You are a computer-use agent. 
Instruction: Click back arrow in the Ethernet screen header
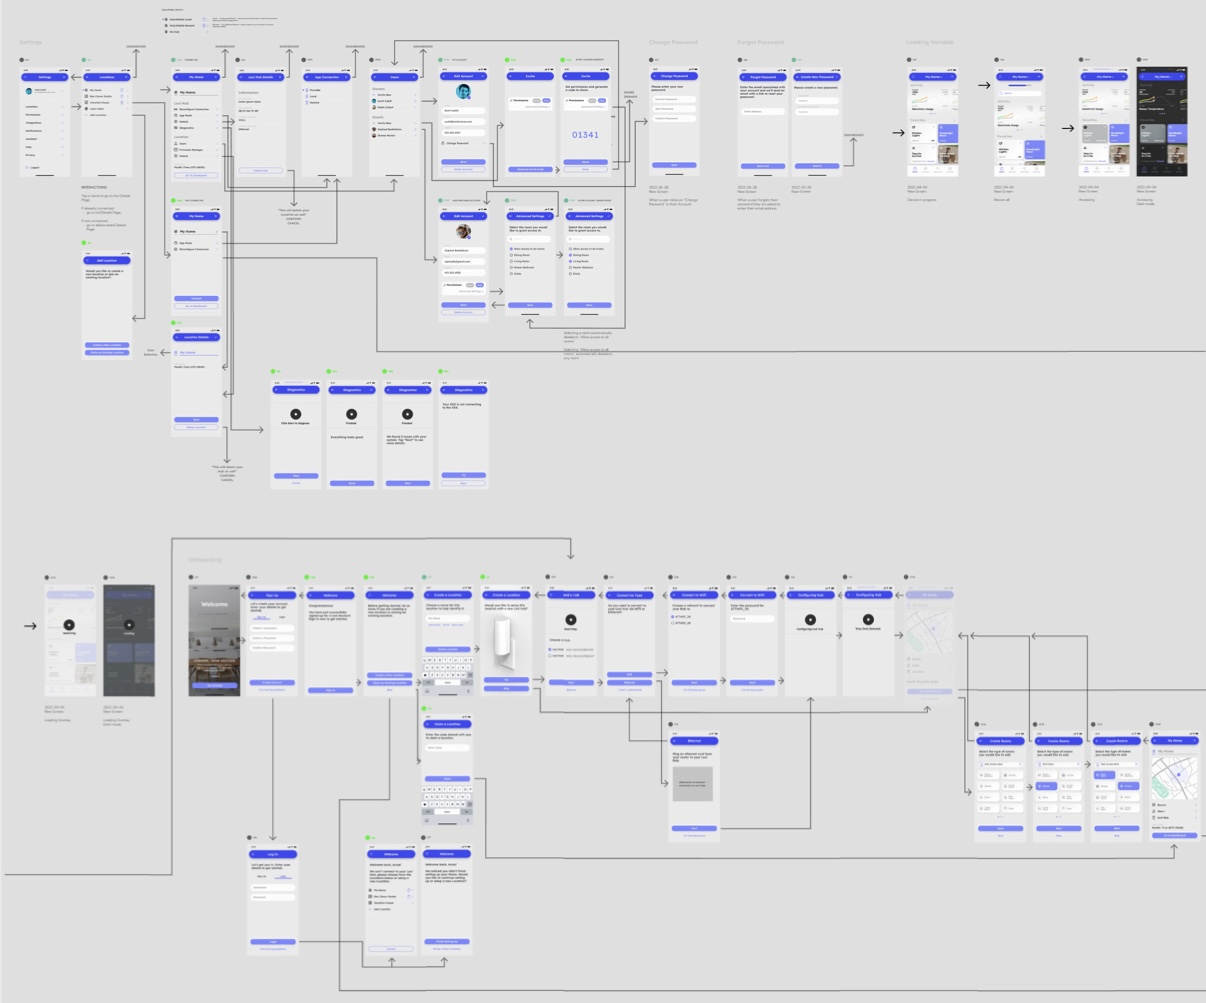coord(675,741)
